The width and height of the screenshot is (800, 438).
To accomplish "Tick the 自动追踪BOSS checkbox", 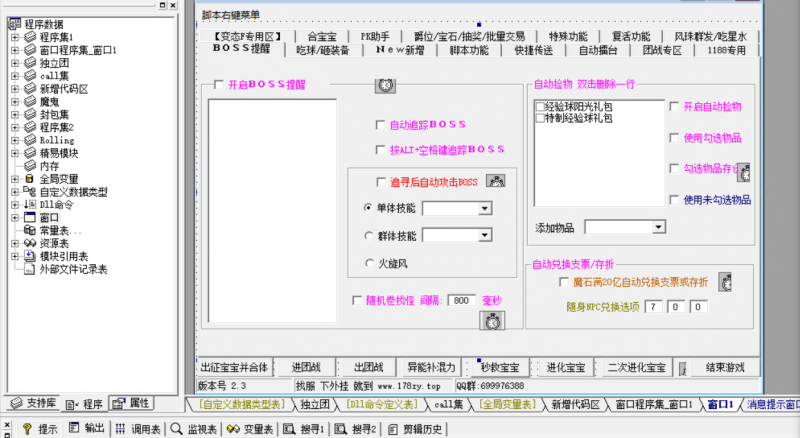I will point(380,125).
